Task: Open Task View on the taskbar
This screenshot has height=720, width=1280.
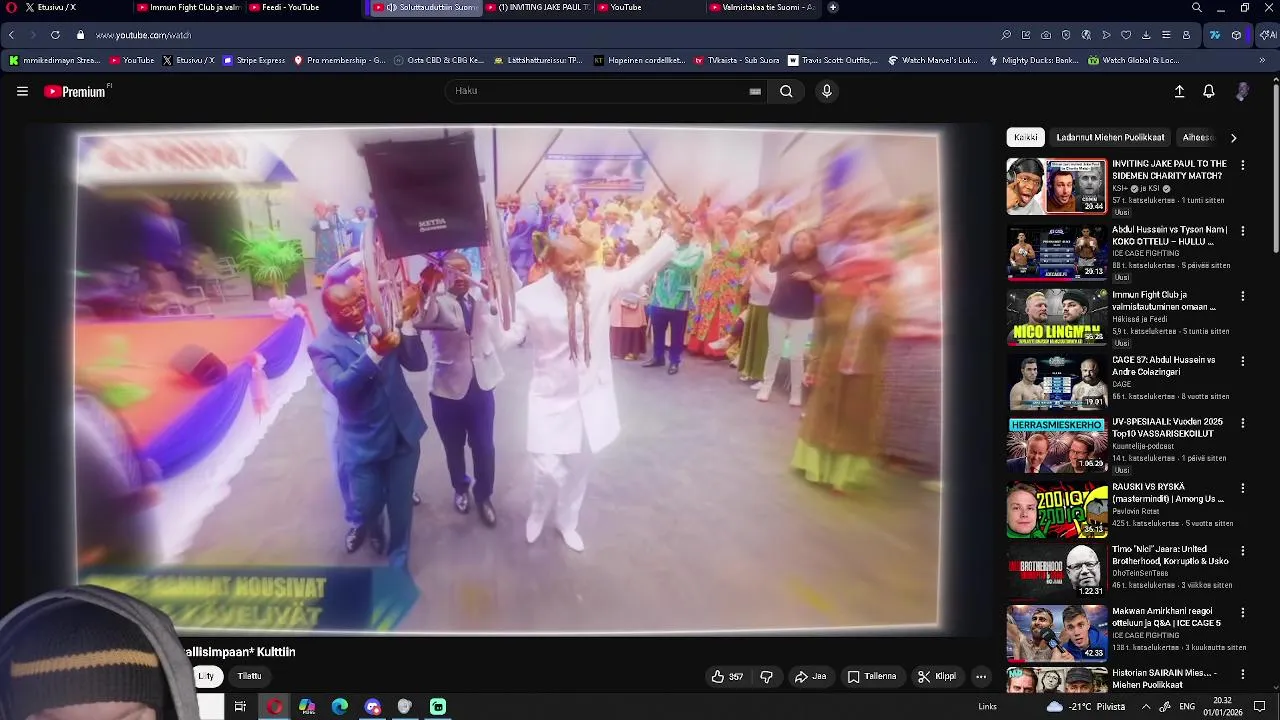Action: (240, 707)
